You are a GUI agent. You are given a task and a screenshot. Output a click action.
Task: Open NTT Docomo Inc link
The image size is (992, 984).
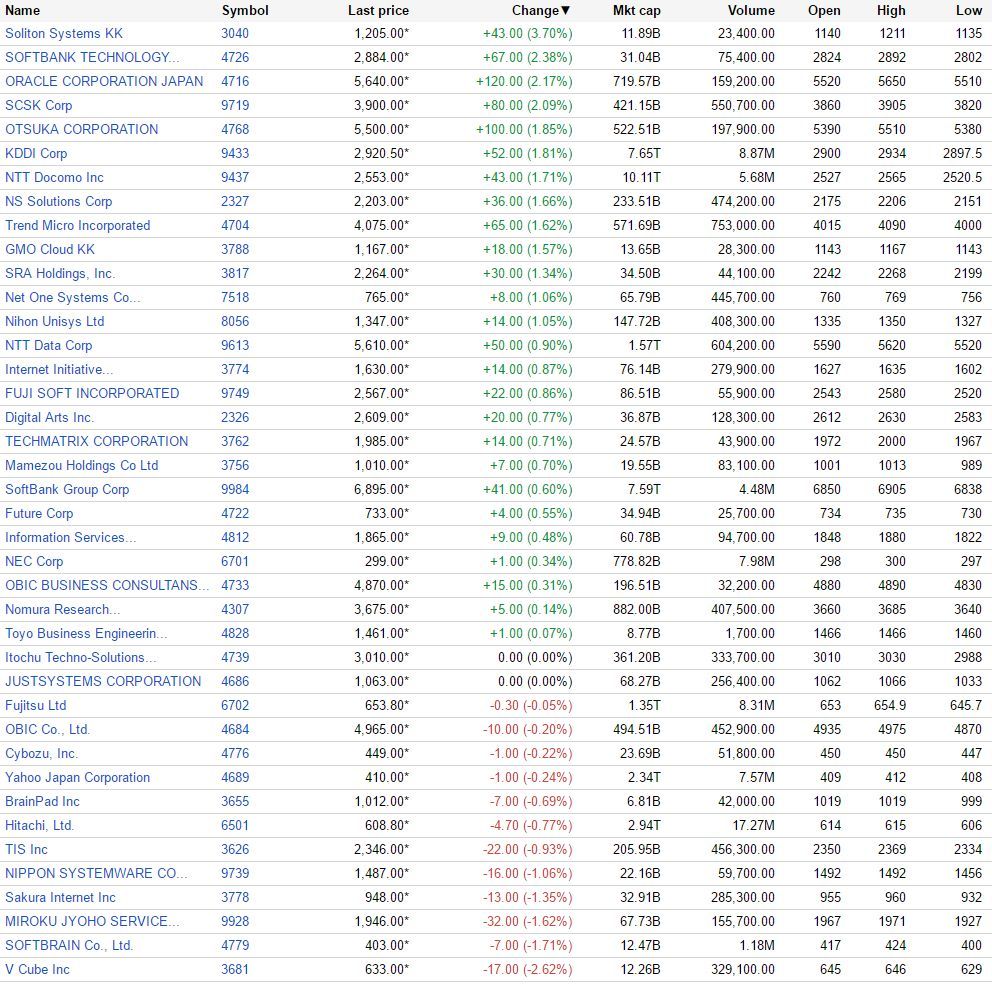tap(54, 178)
